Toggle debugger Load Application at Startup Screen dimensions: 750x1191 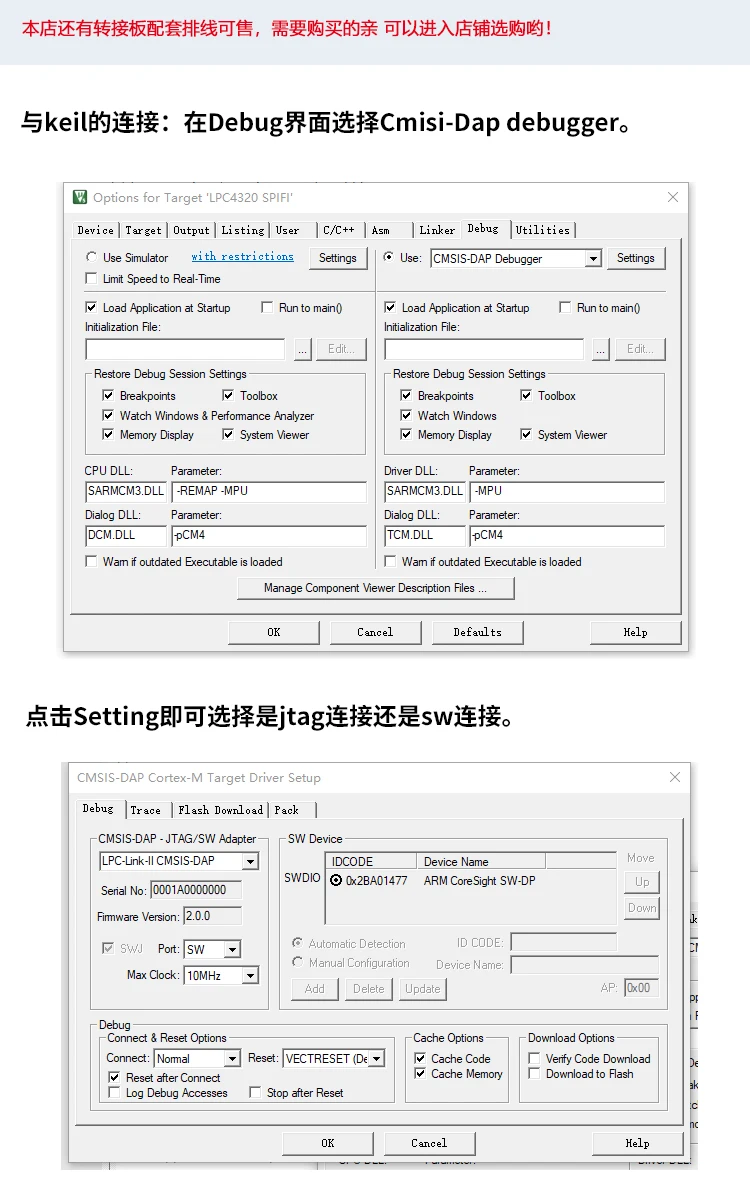point(390,308)
